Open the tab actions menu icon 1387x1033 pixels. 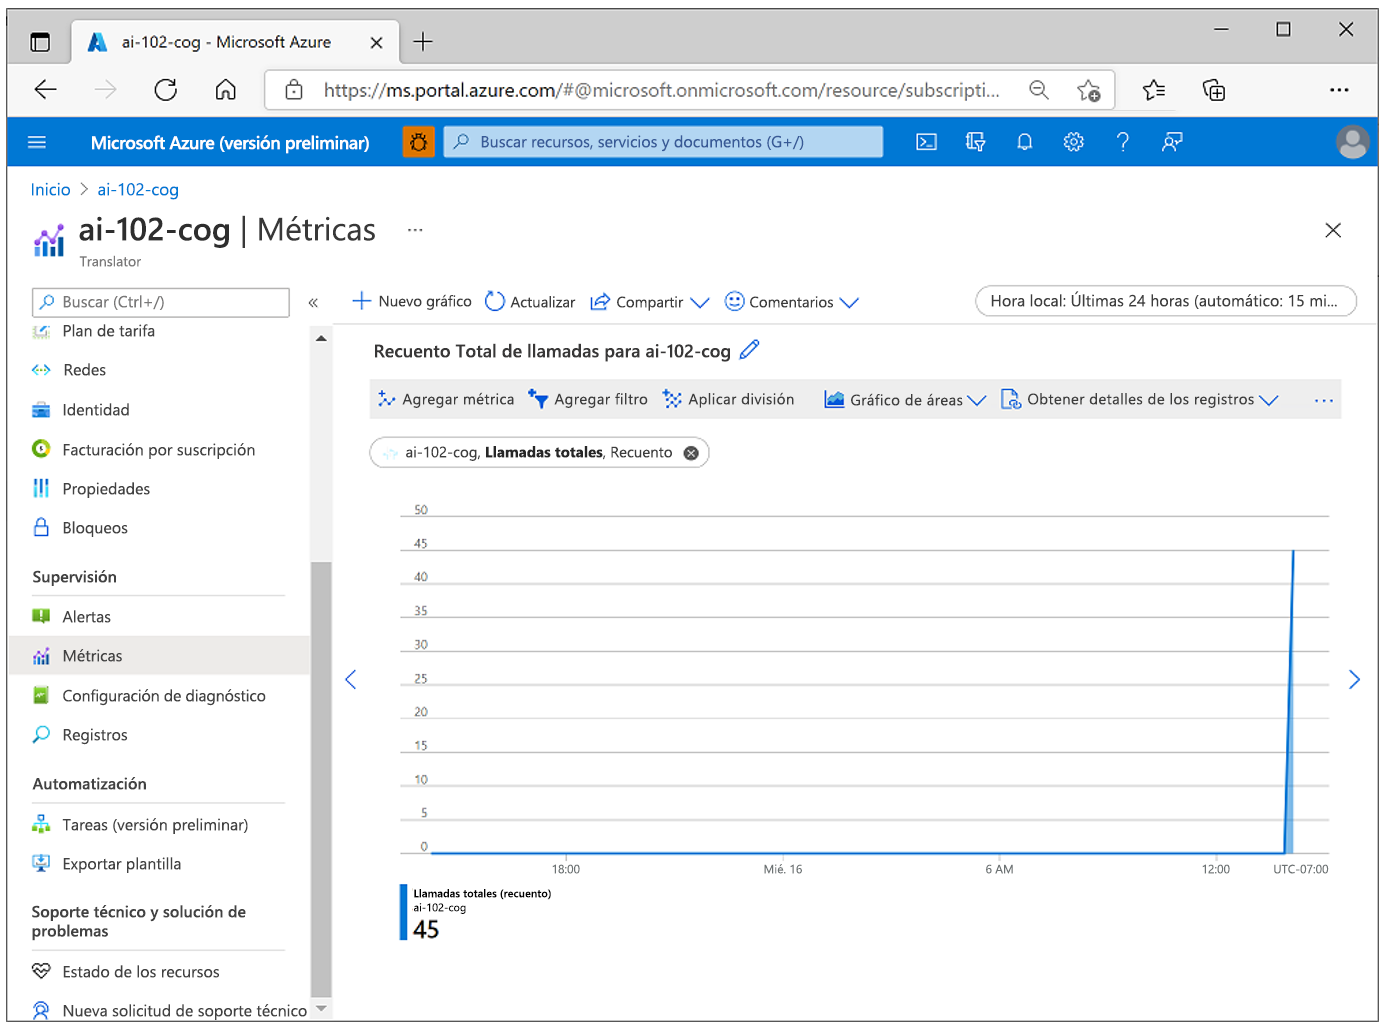pos(40,42)
